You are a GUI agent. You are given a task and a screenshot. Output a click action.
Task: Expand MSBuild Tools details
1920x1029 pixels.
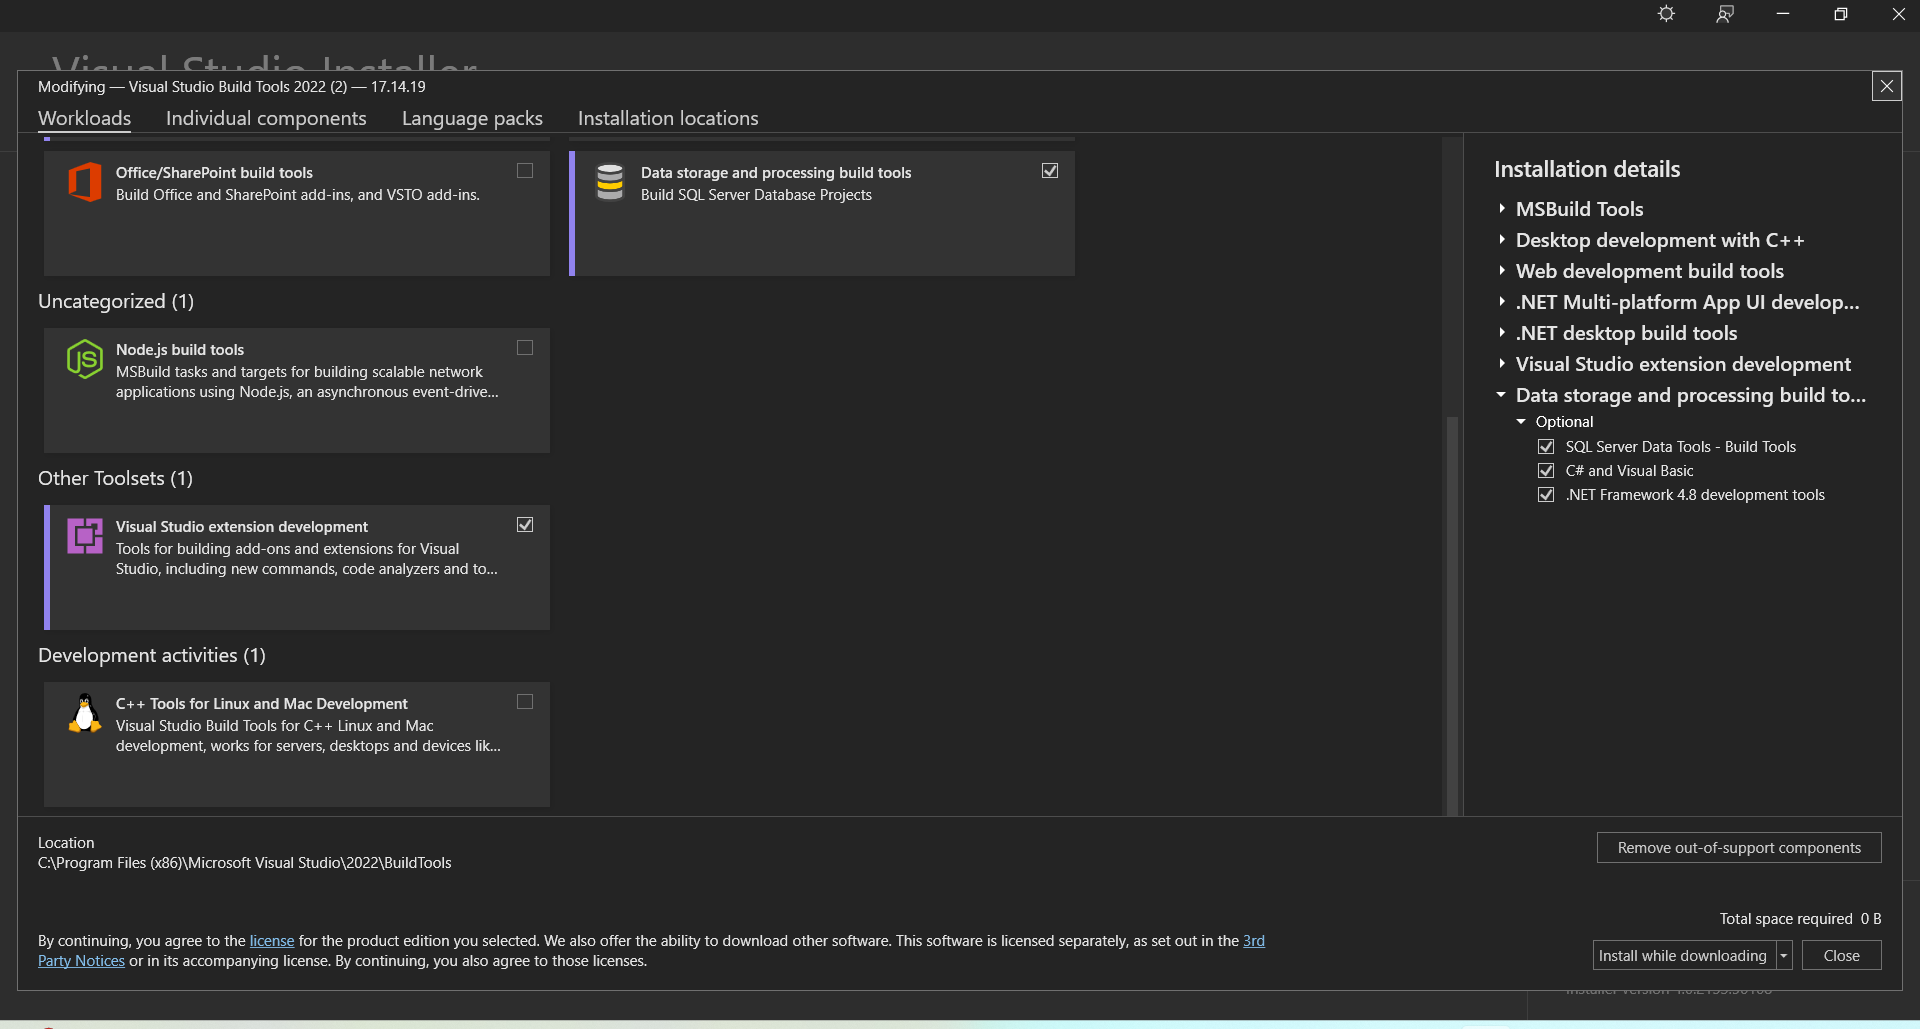click(1502, 209)
